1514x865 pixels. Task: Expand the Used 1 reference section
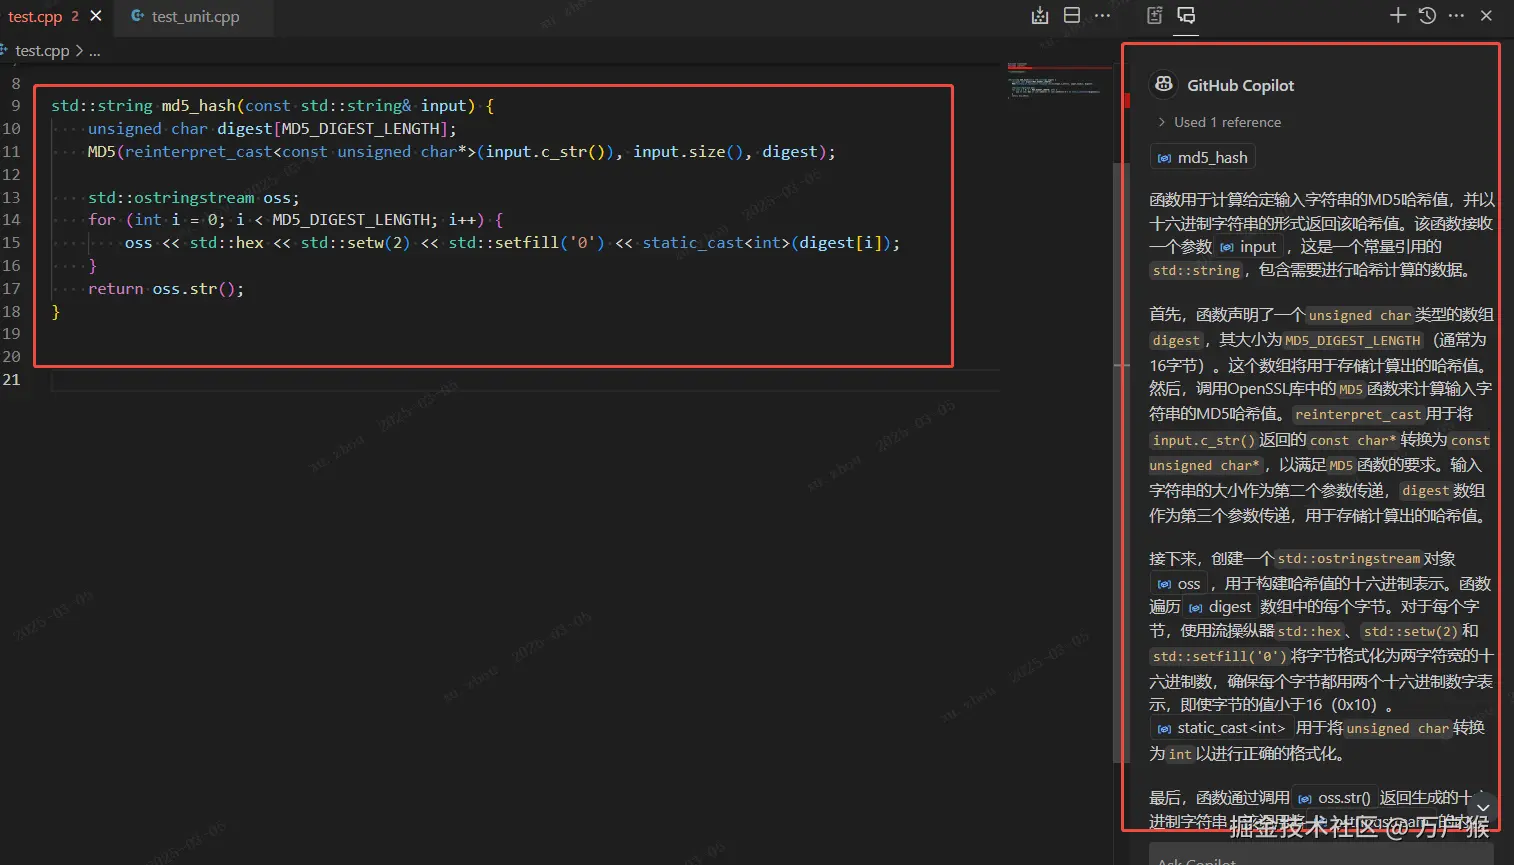pos(1219,122)
